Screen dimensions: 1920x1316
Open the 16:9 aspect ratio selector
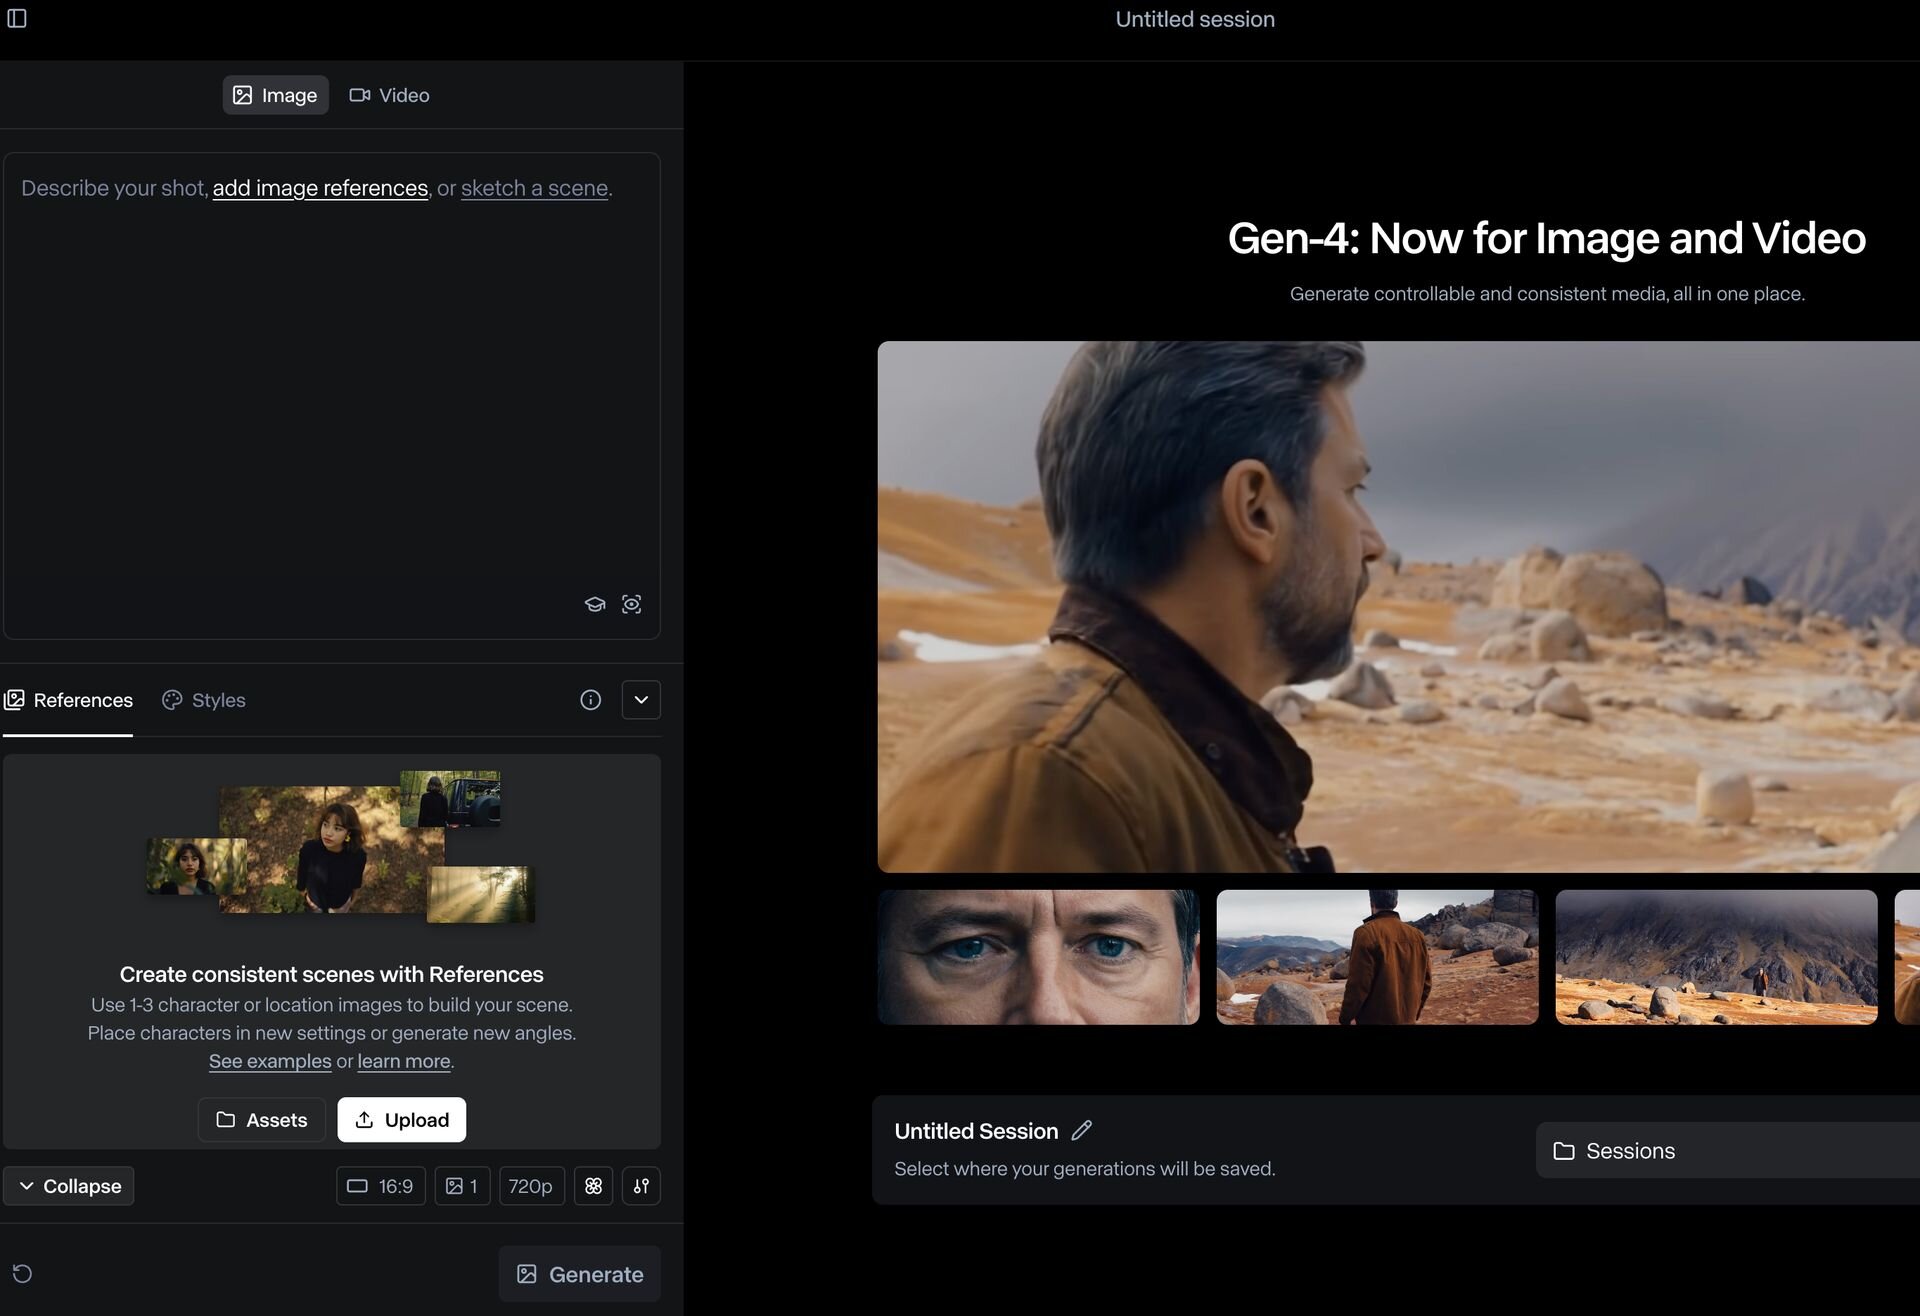pos(380,1185)
